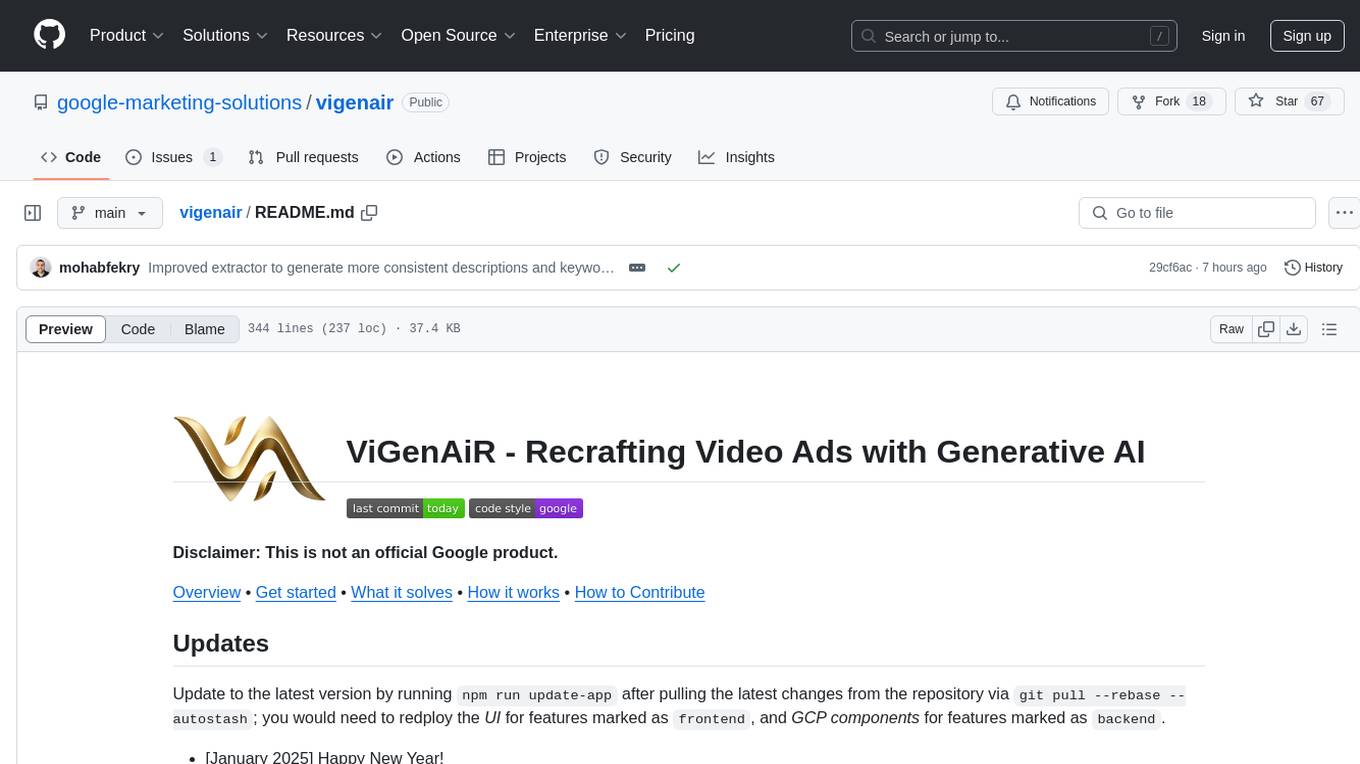Expand the Product menu
1360x764 pixels.
click(127, 35)
